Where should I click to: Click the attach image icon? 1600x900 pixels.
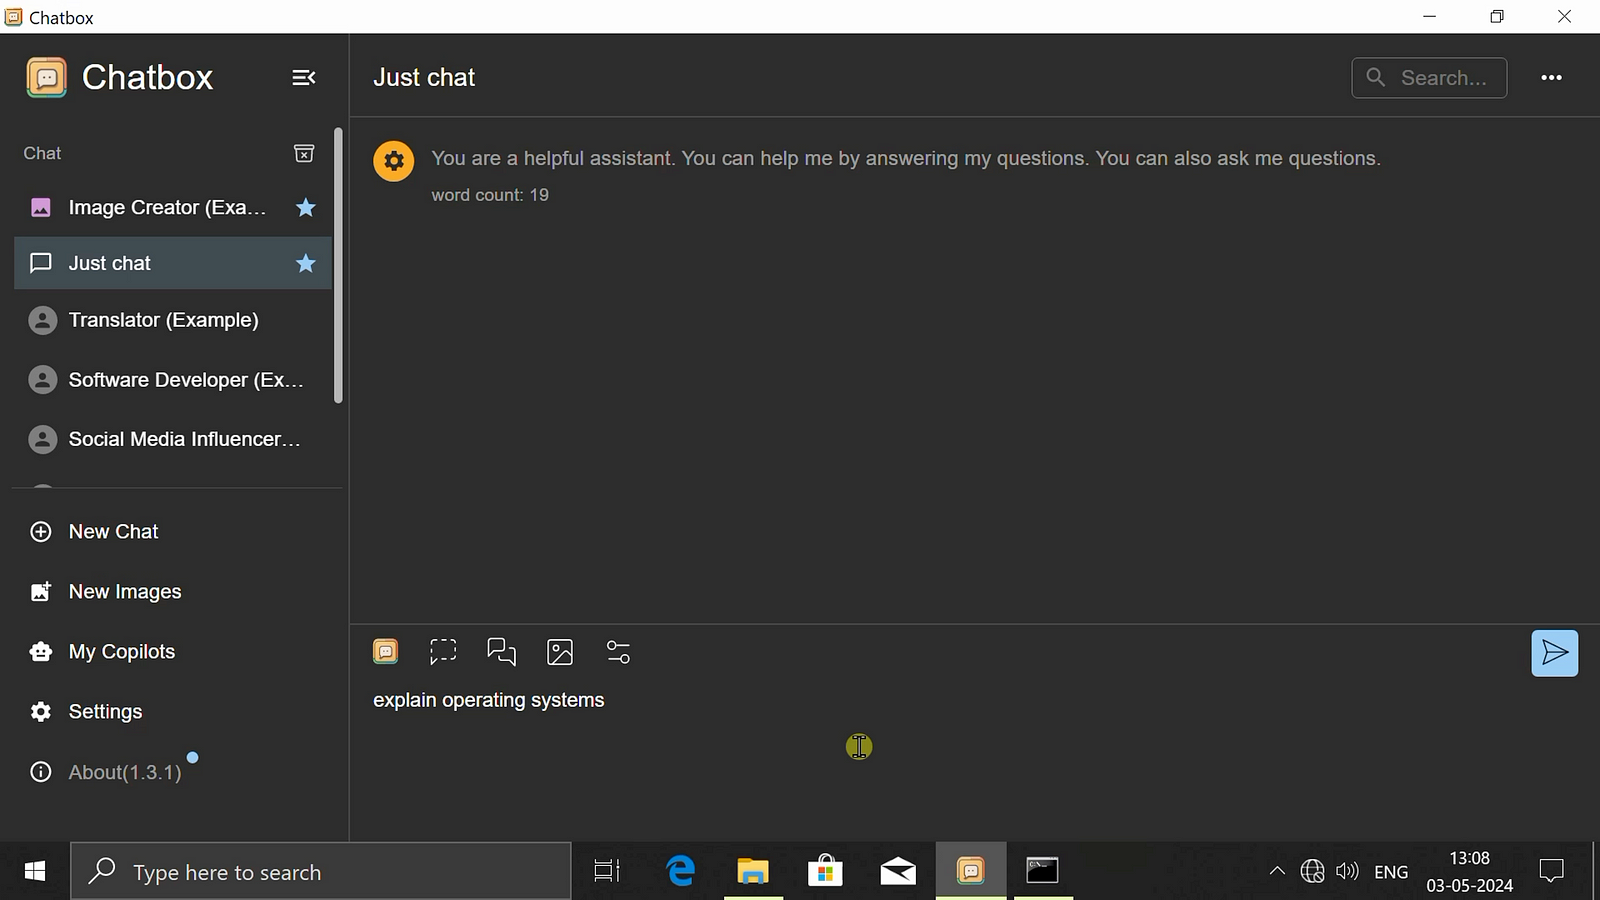click(x=560, y=652)
